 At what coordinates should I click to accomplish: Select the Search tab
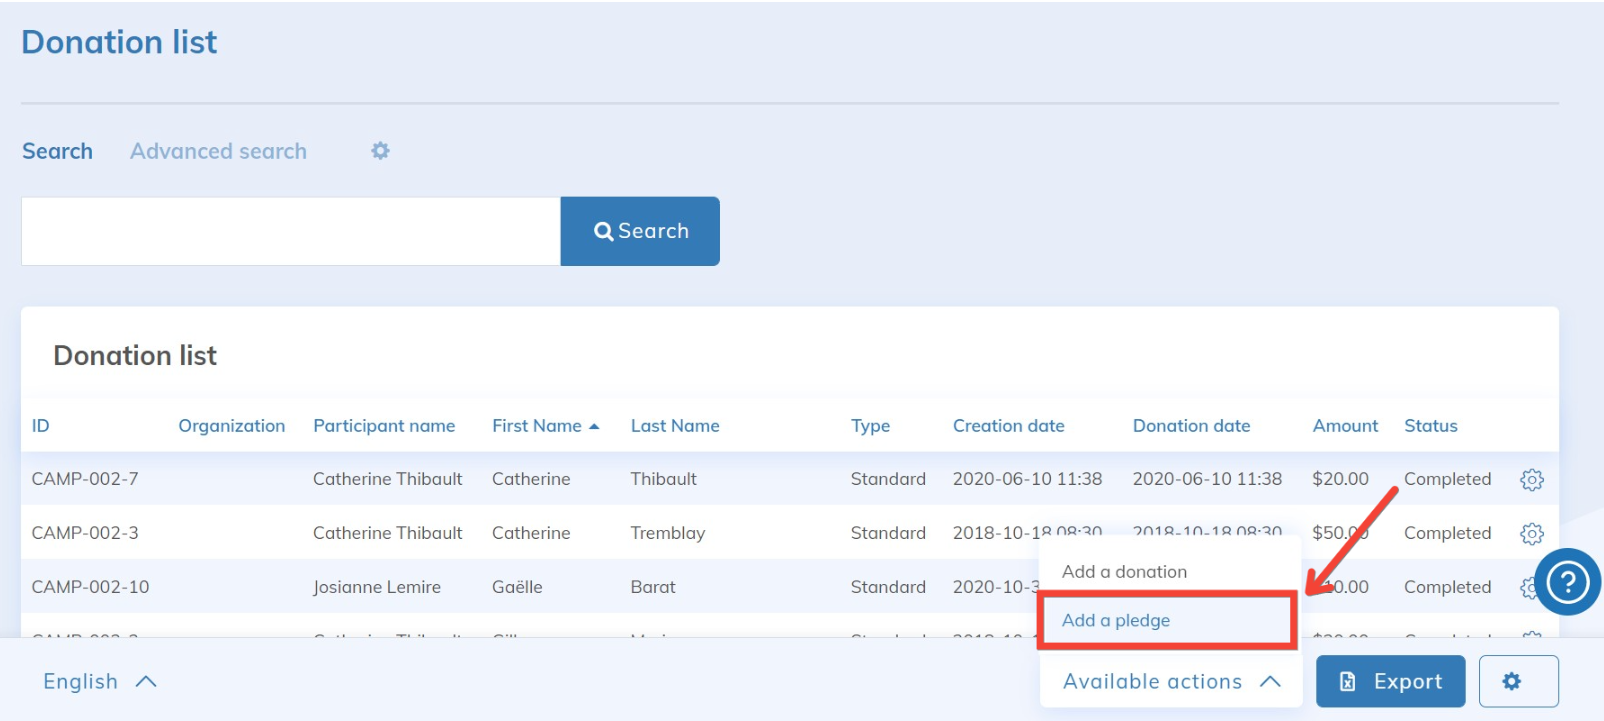(x=57, y=151)
